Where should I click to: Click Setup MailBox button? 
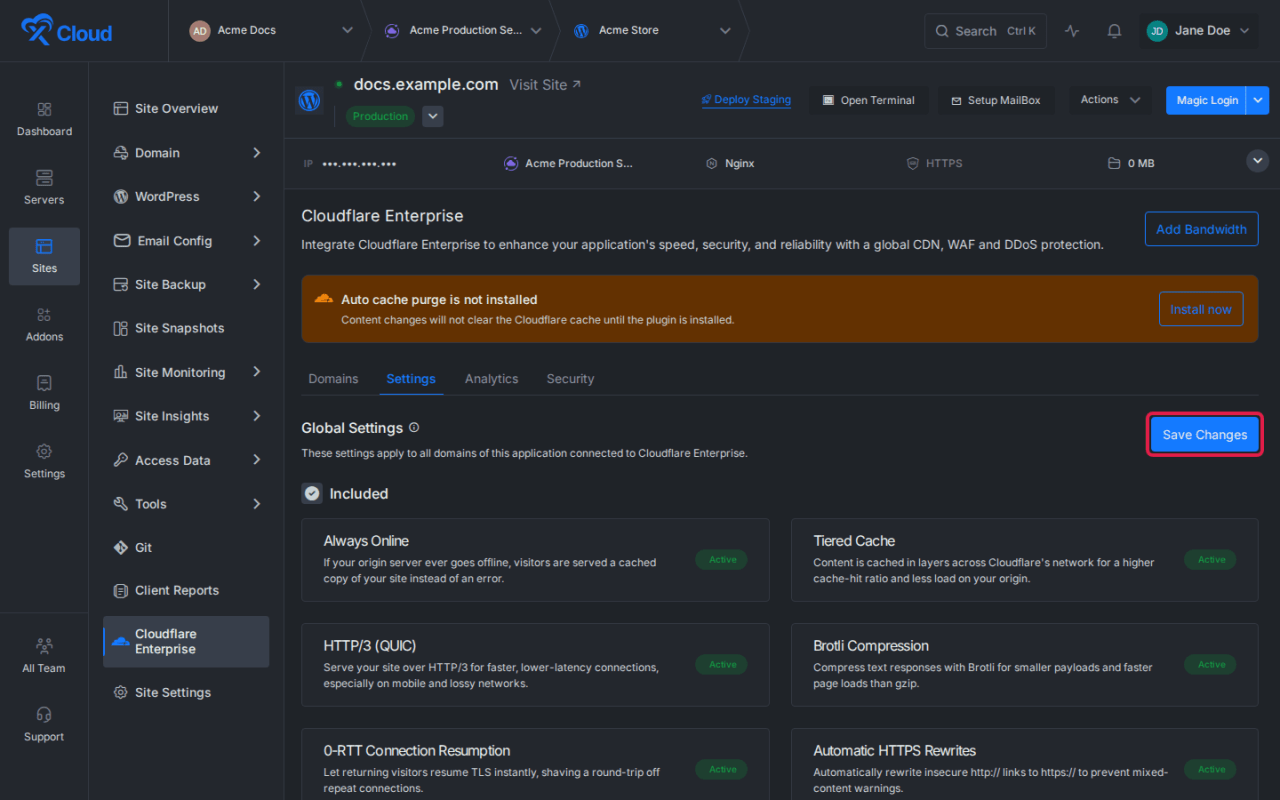[x=995, y=100]
